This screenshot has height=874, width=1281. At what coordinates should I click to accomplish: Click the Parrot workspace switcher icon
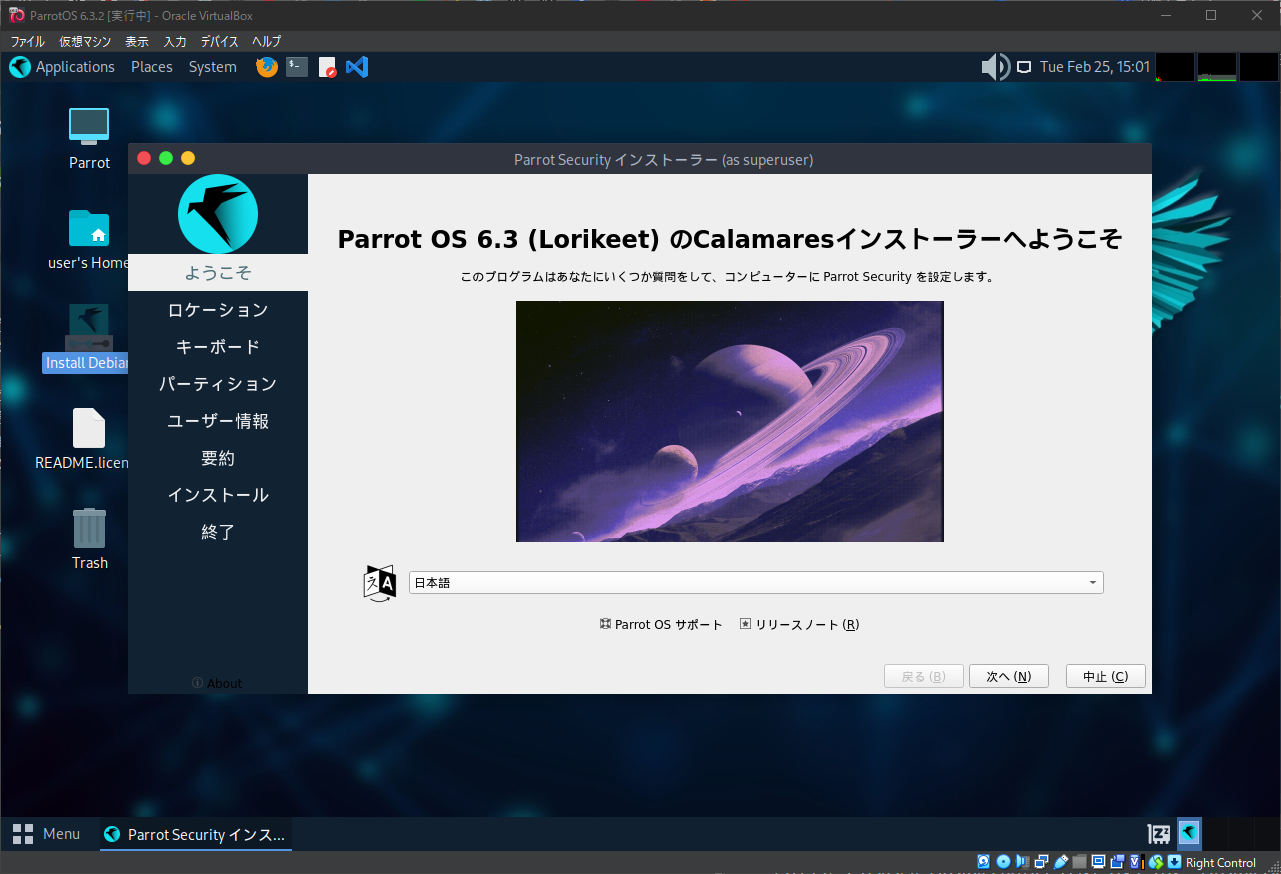[x=1189, y=833]
